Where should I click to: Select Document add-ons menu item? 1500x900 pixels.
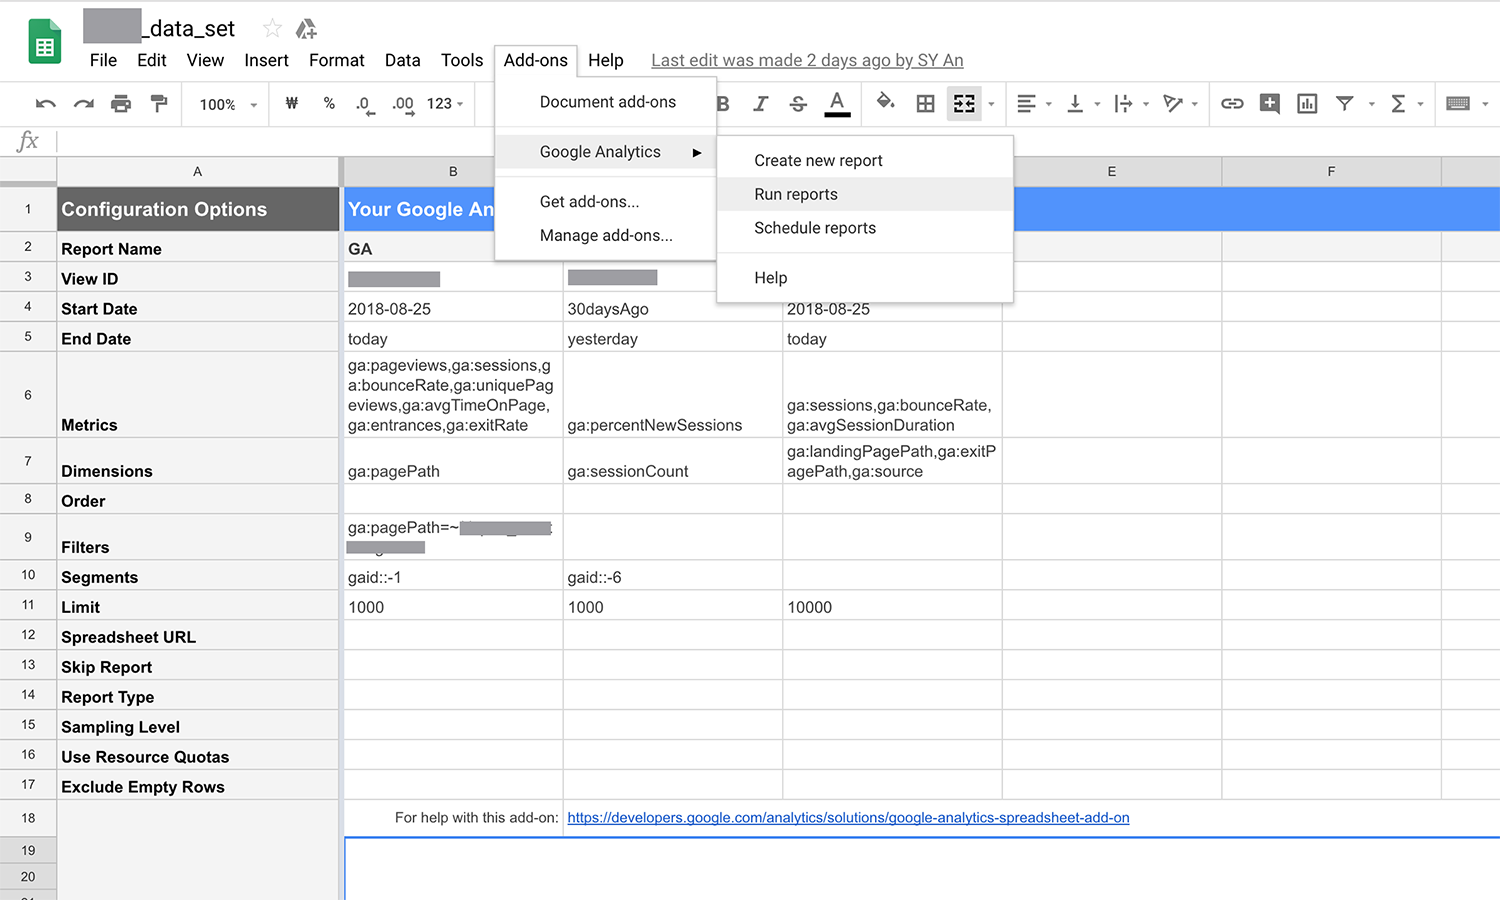pyautogui.click(x=606, y=102)
